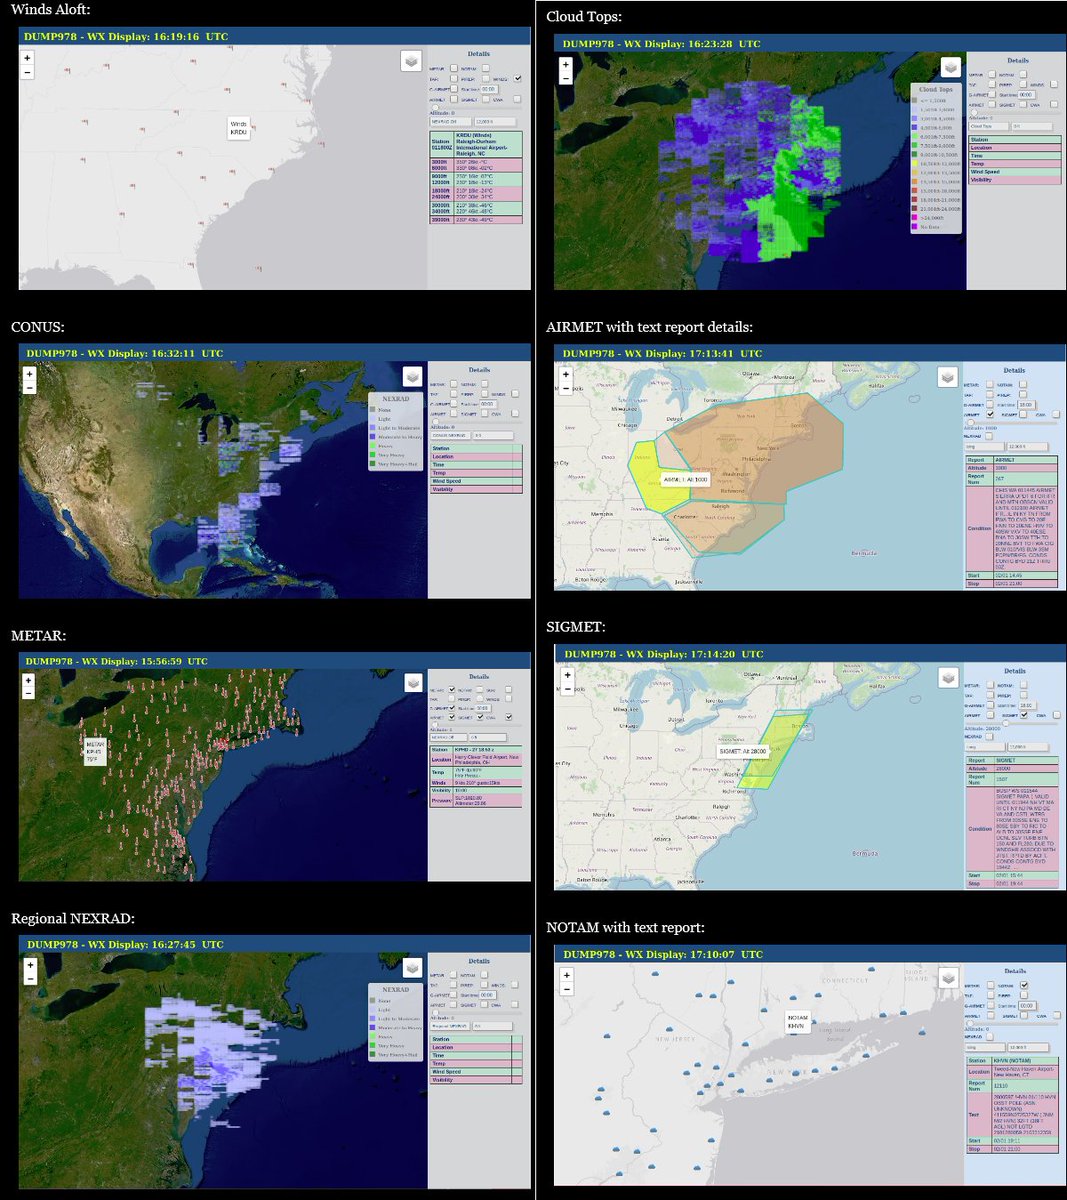Open layers control in NOTAM panel
Screen dimensions: 1067x1200
(947, 978)
